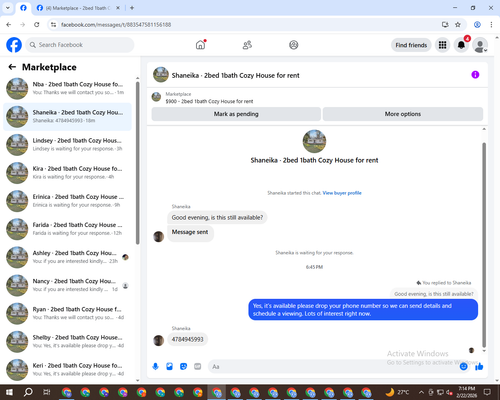Click the chat messages scrollbar
This screenshot has height=400, width=500.
(484, 245)
